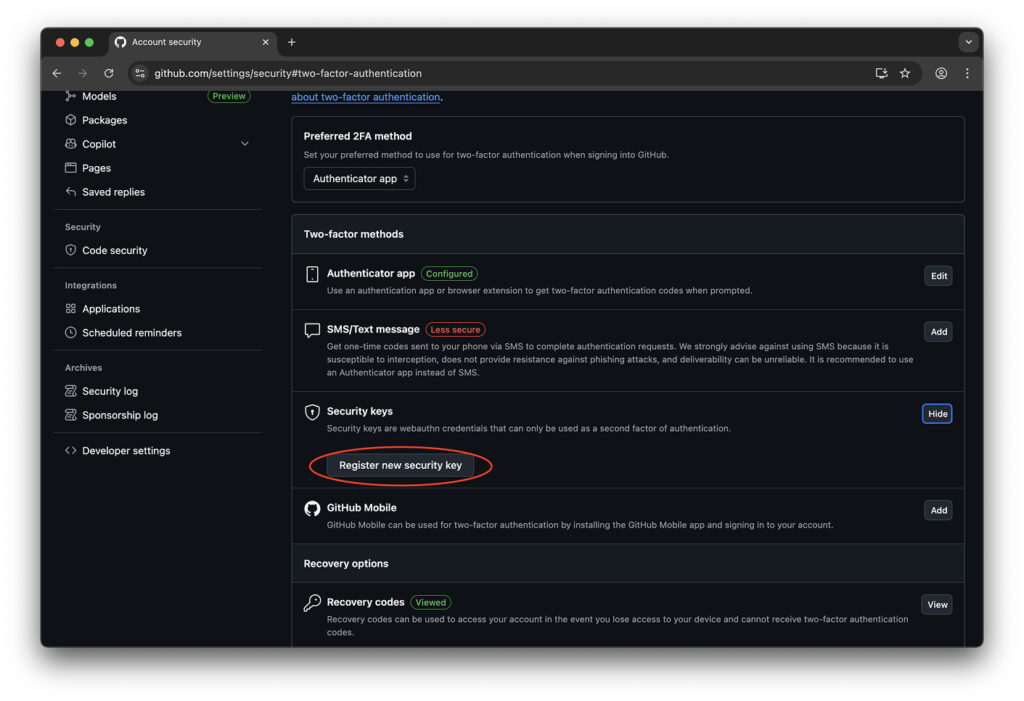This screenshot has height=701, width=1024.
Task: Click the browser forward arrow
Action: pyautogui.click(x=82, y=73)
